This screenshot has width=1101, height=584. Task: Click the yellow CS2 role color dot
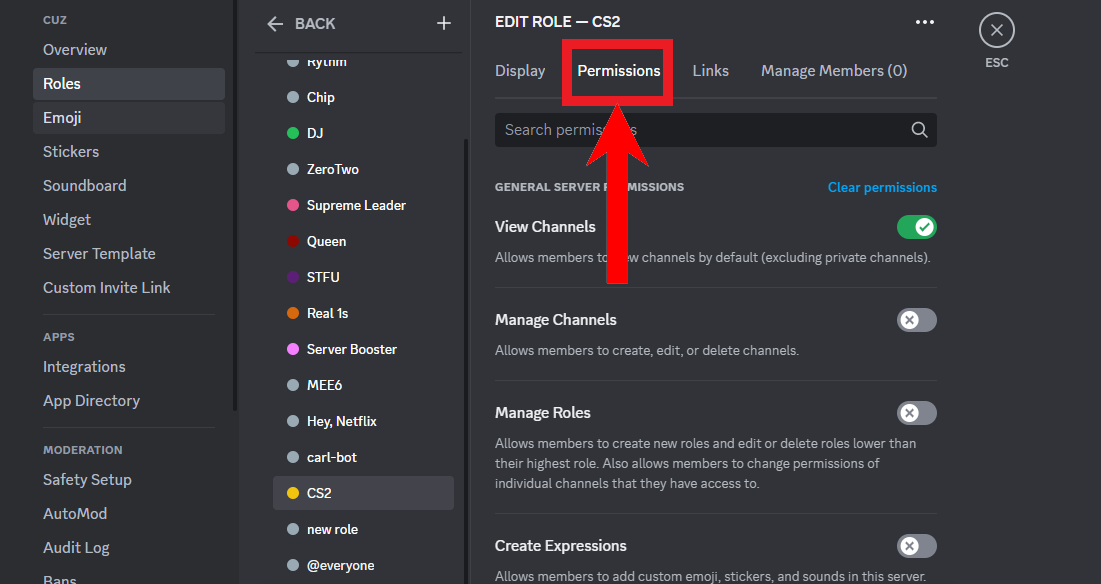click(293, 493)
